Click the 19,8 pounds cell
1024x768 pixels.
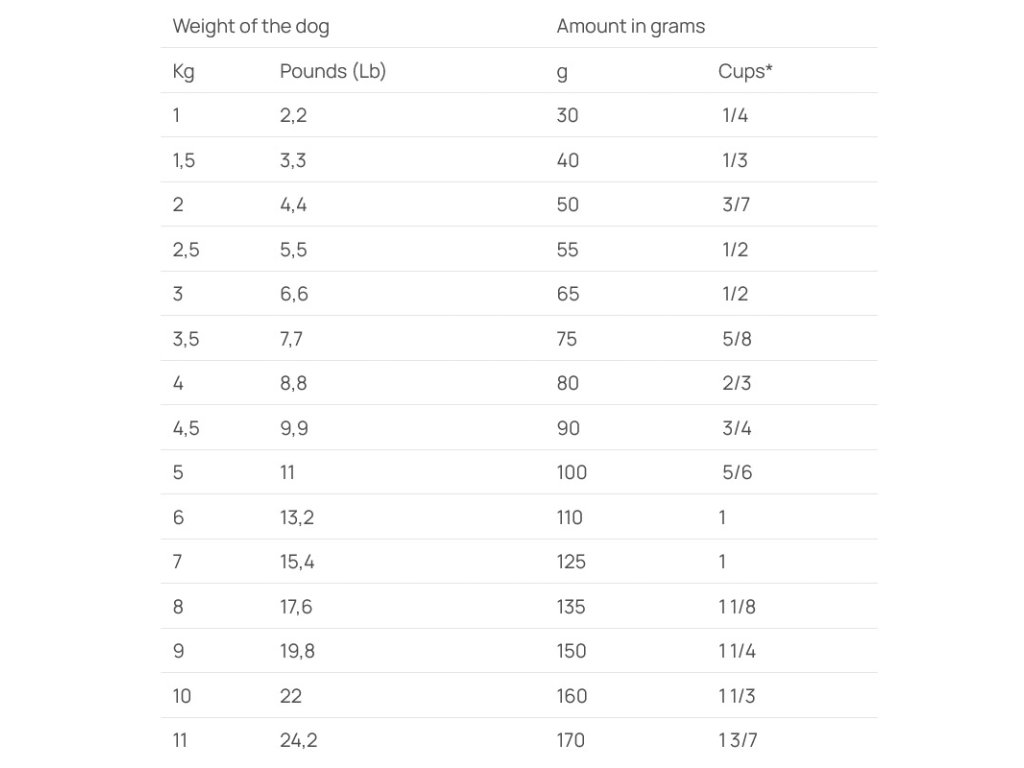pos(297,651)
